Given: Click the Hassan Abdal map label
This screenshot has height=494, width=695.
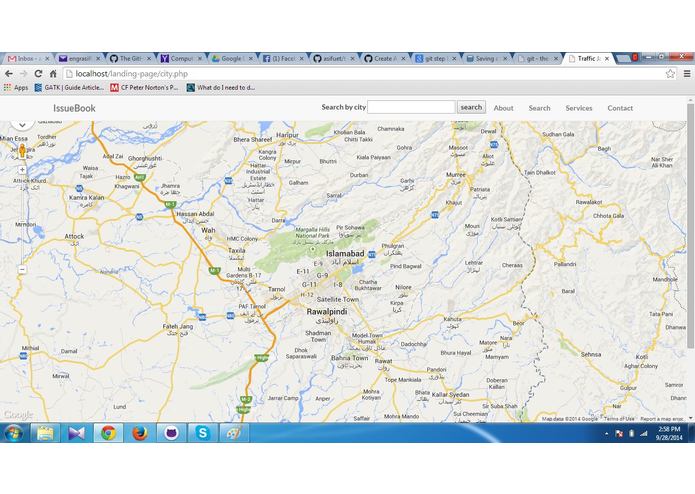Looking at the screenshot, I should [195, 214].
